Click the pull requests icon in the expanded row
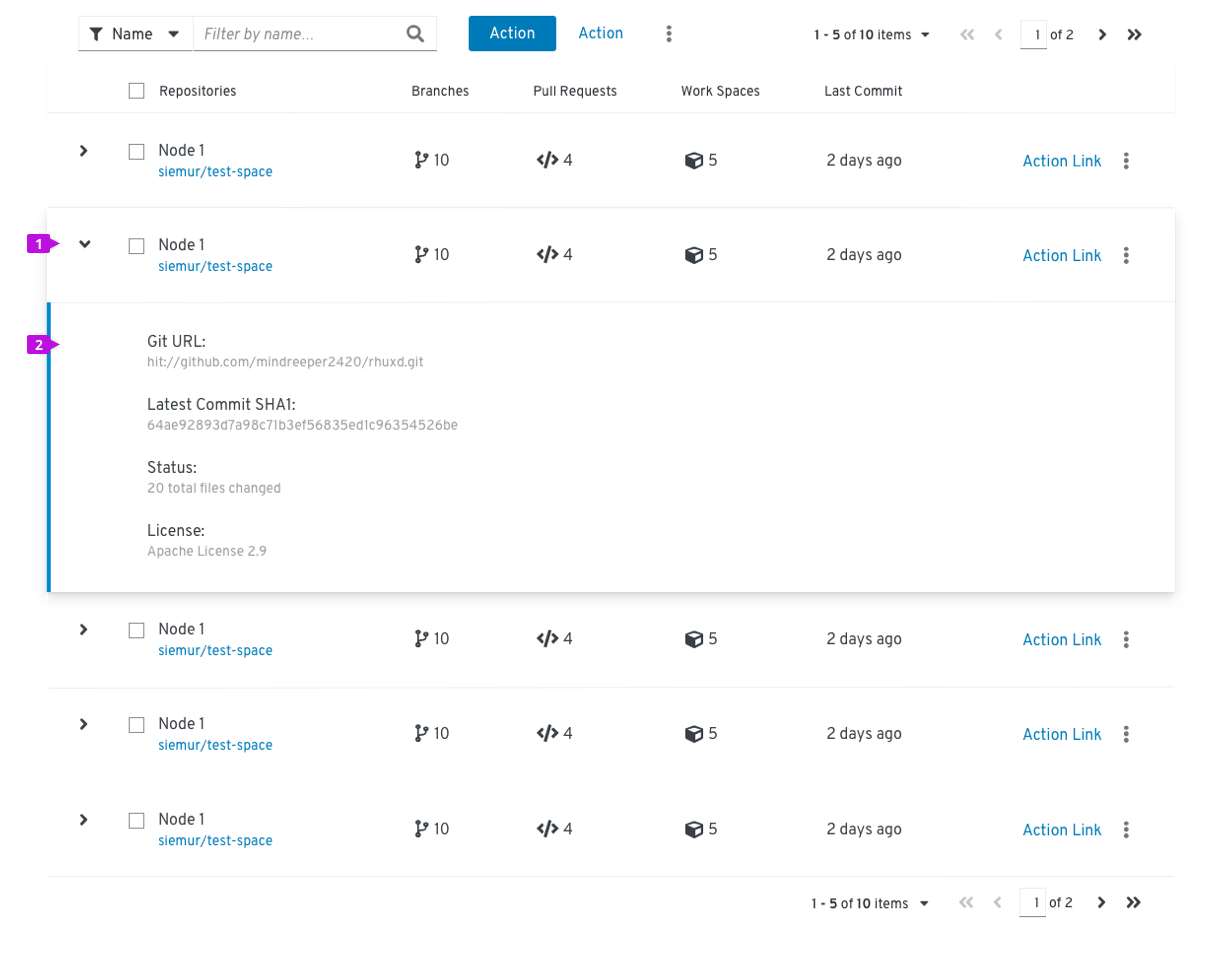 tap(547, 255)
